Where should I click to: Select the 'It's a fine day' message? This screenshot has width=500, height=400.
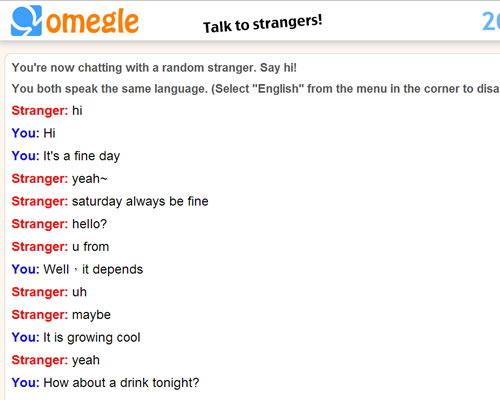tap(66, 156)
